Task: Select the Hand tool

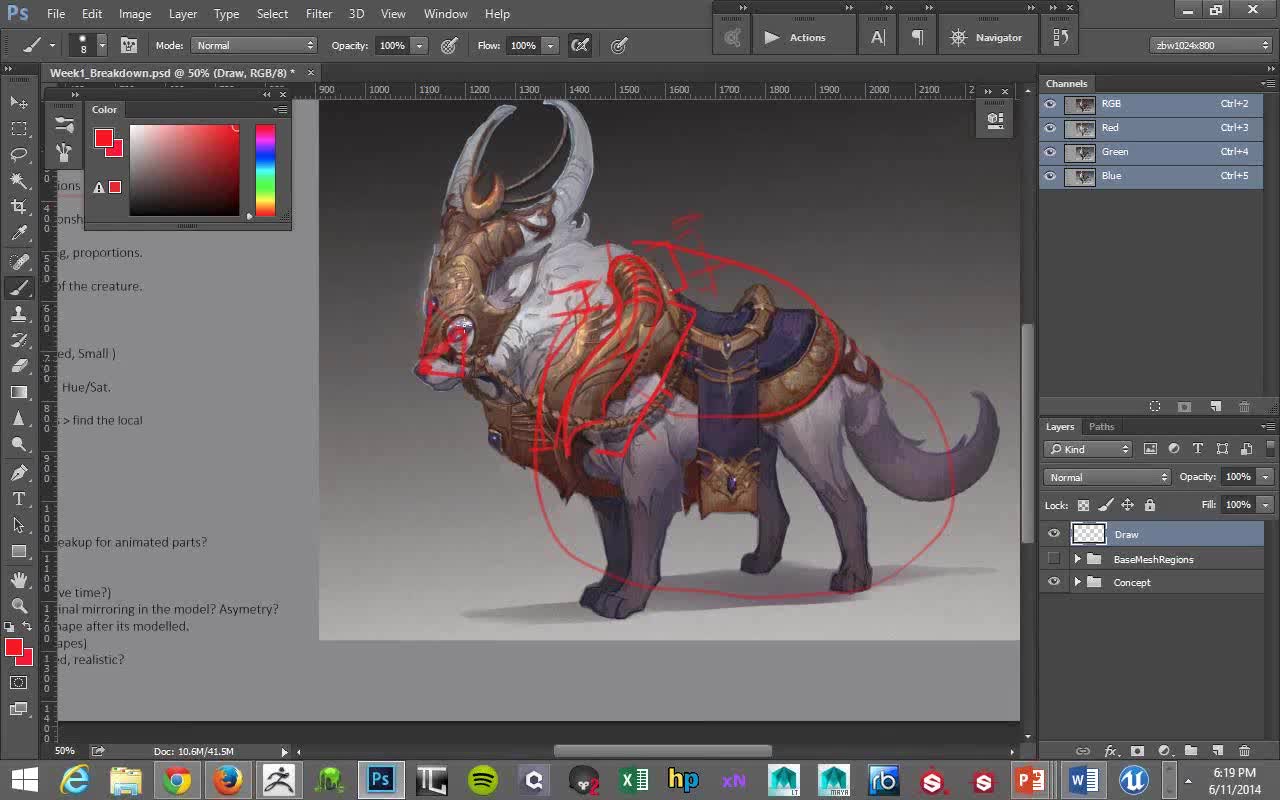Action: click(x=19, y=579)
